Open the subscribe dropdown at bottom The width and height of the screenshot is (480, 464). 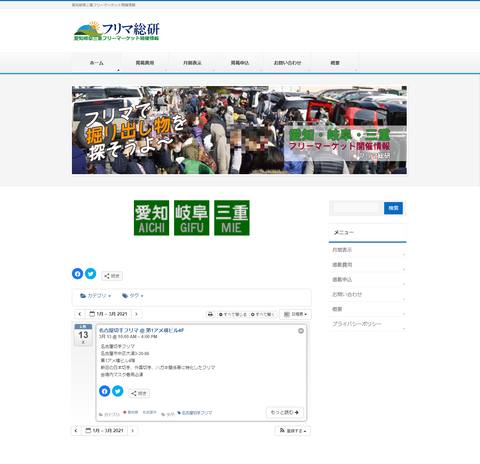point(293,431)
